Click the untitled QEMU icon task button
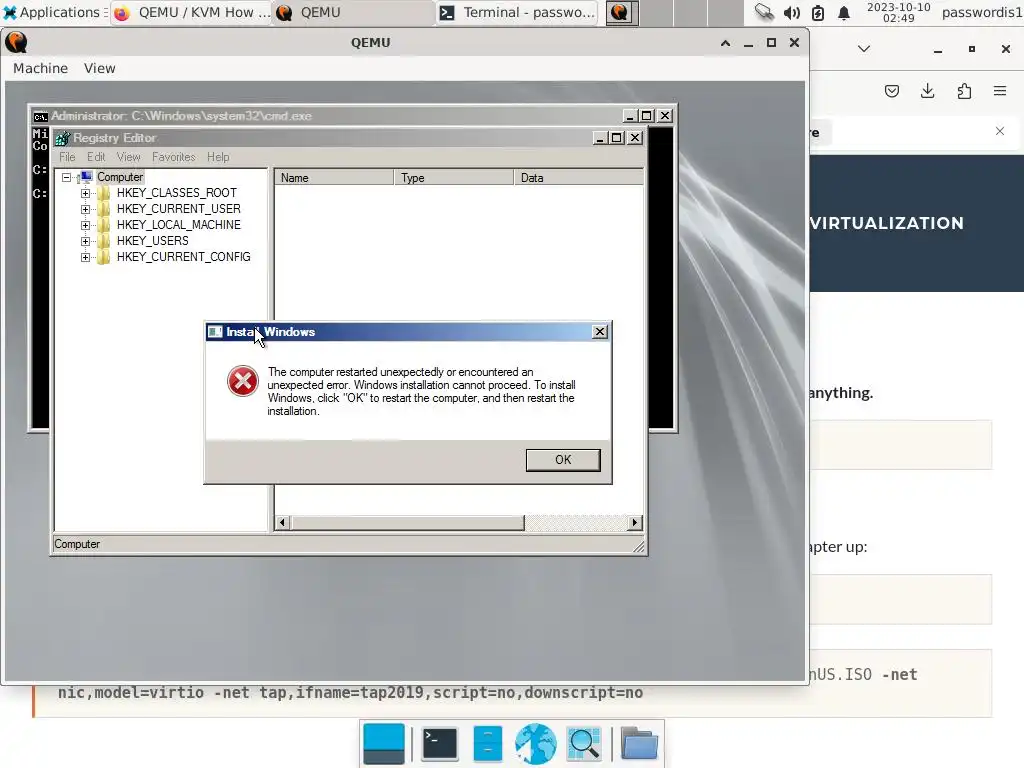Image resolution: width=1024 pixels, height=768 pixels. click(620, 12)
